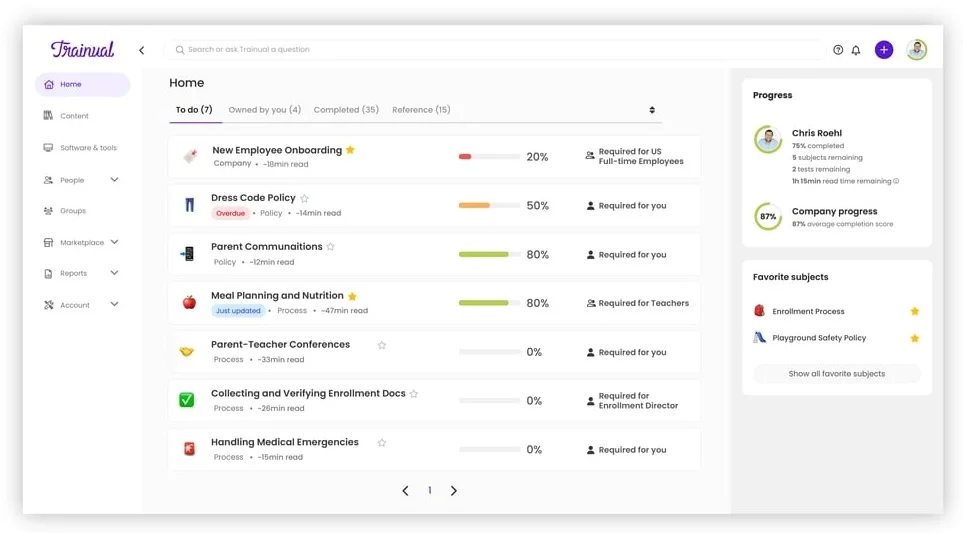Image resolution: width=963 pixels, height=533 pixels.
Task: Click the People icon in sidebar
Action: (x=48, y=180)
